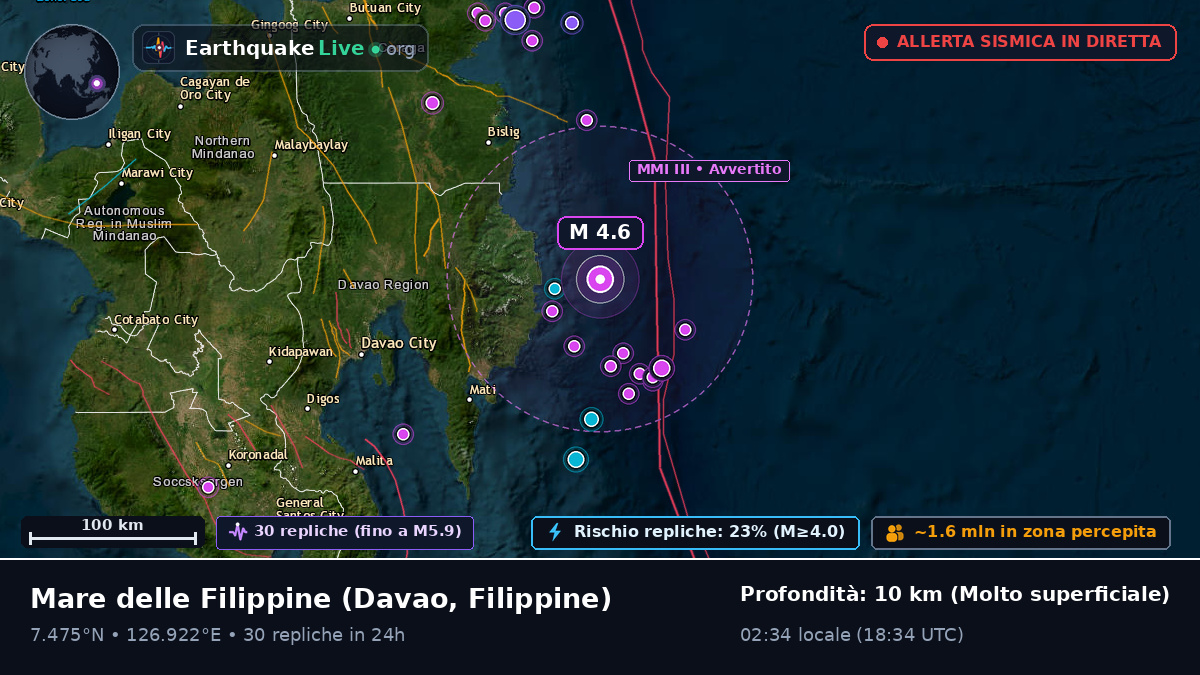
Task: Click the "7.475°N • 126.922°E" coordinates line
Action: (126, 635)
